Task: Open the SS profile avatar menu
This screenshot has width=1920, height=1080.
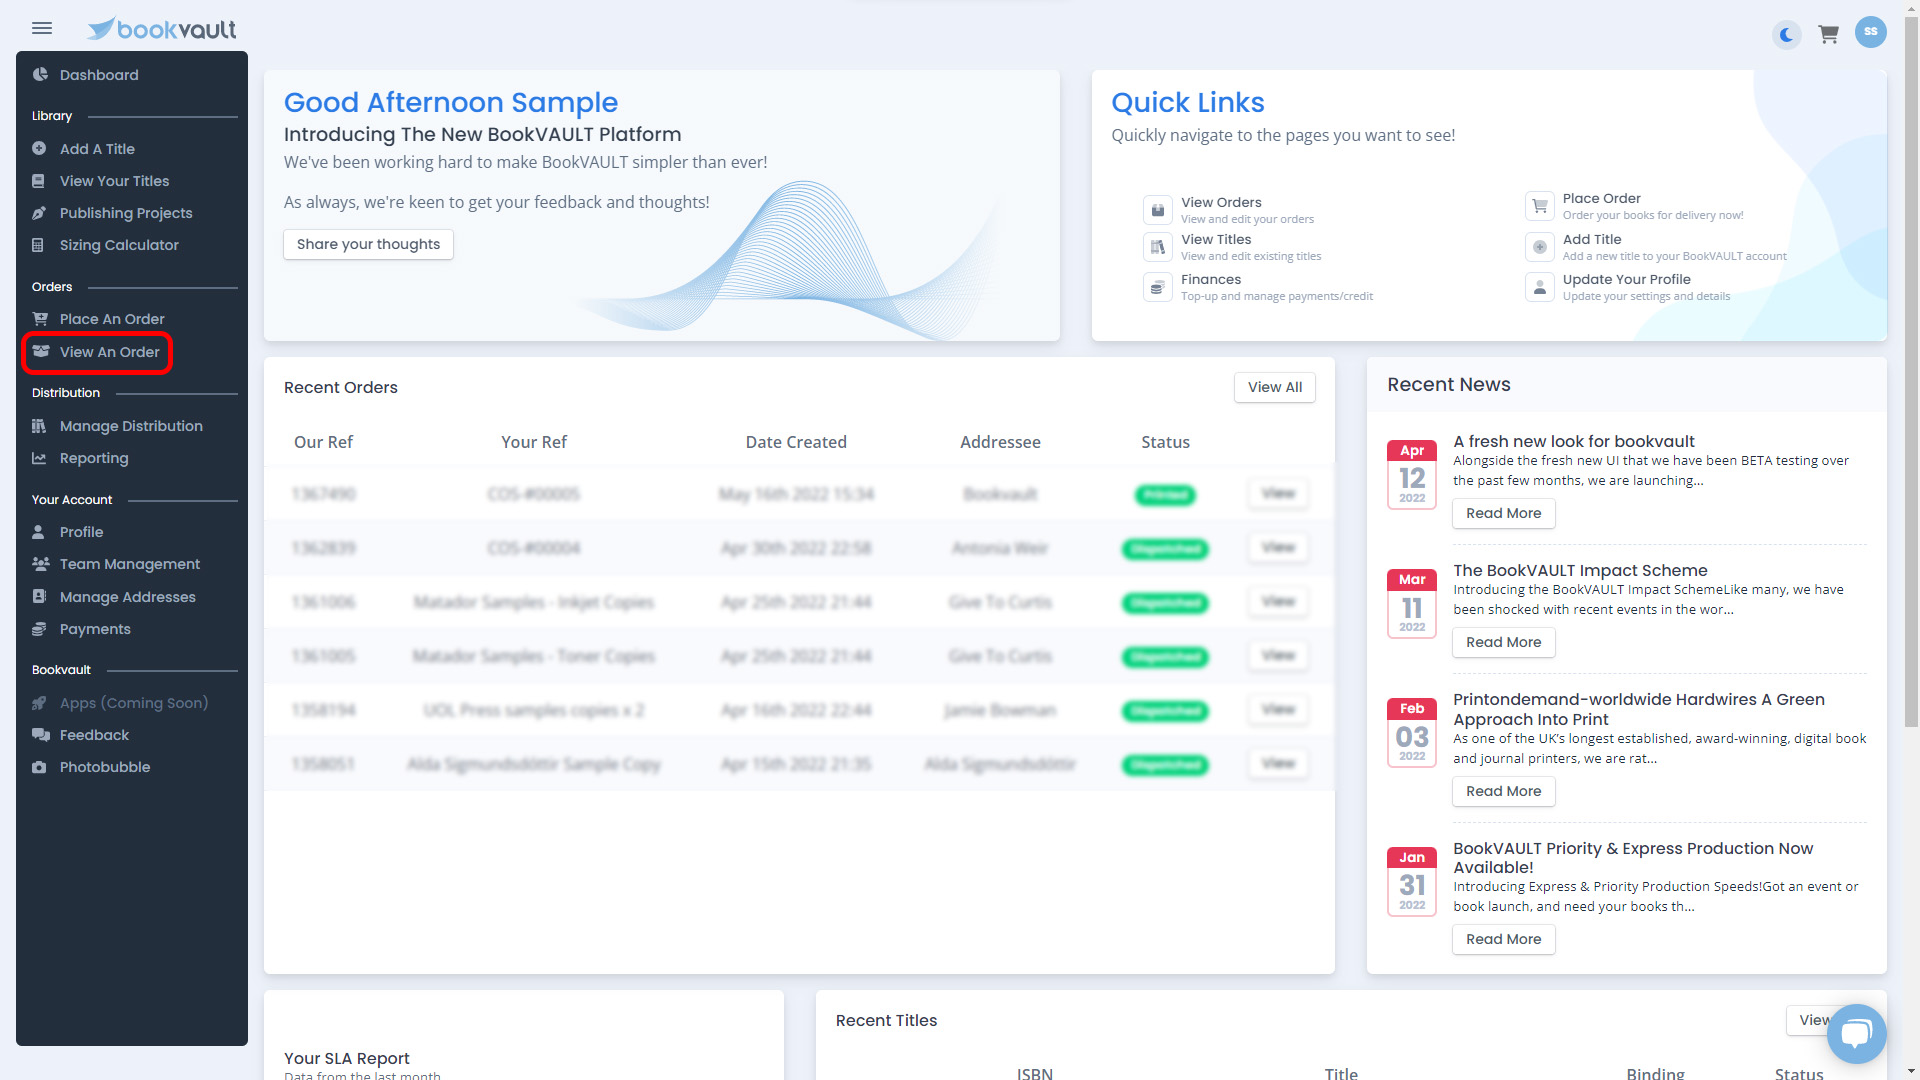Action: pyautogui.click(x=1871, y=31)
